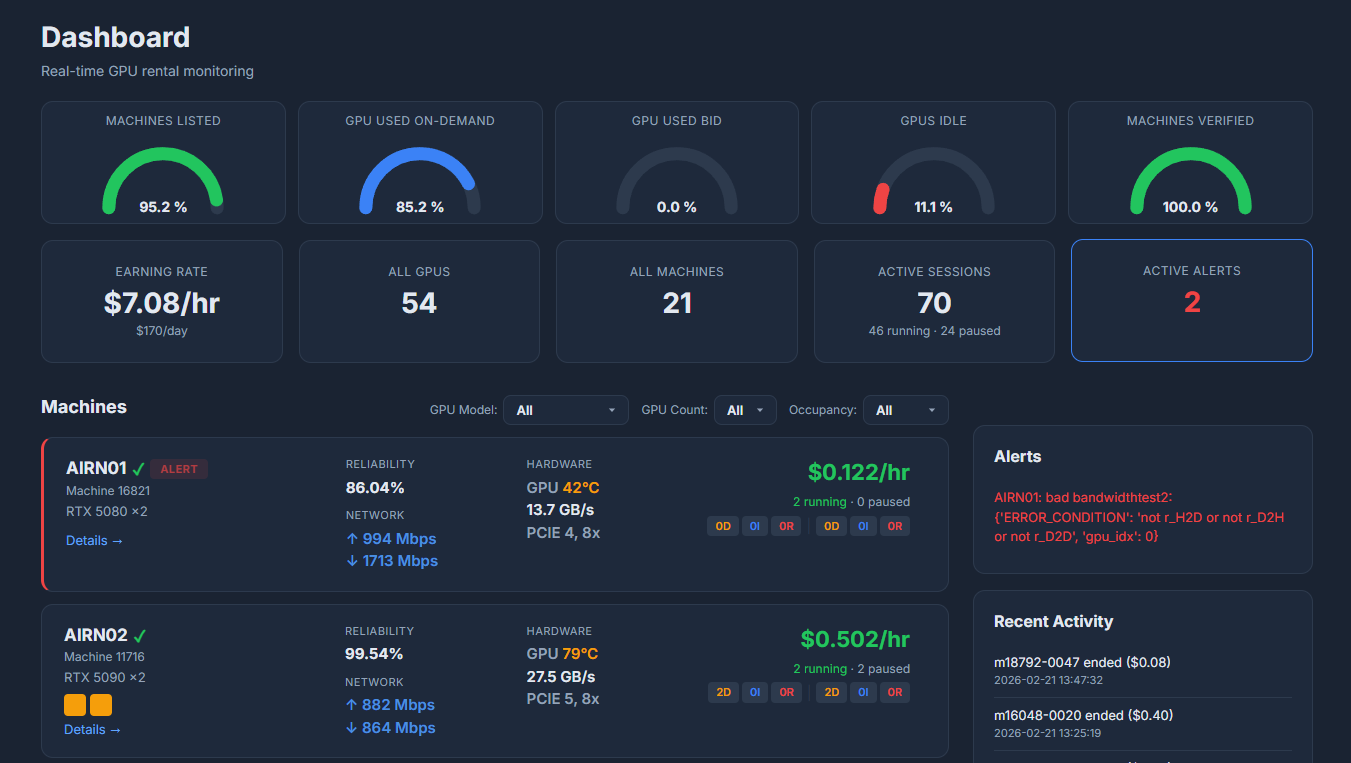Click the red ALERT badge on AIRN01

[181, 468]
